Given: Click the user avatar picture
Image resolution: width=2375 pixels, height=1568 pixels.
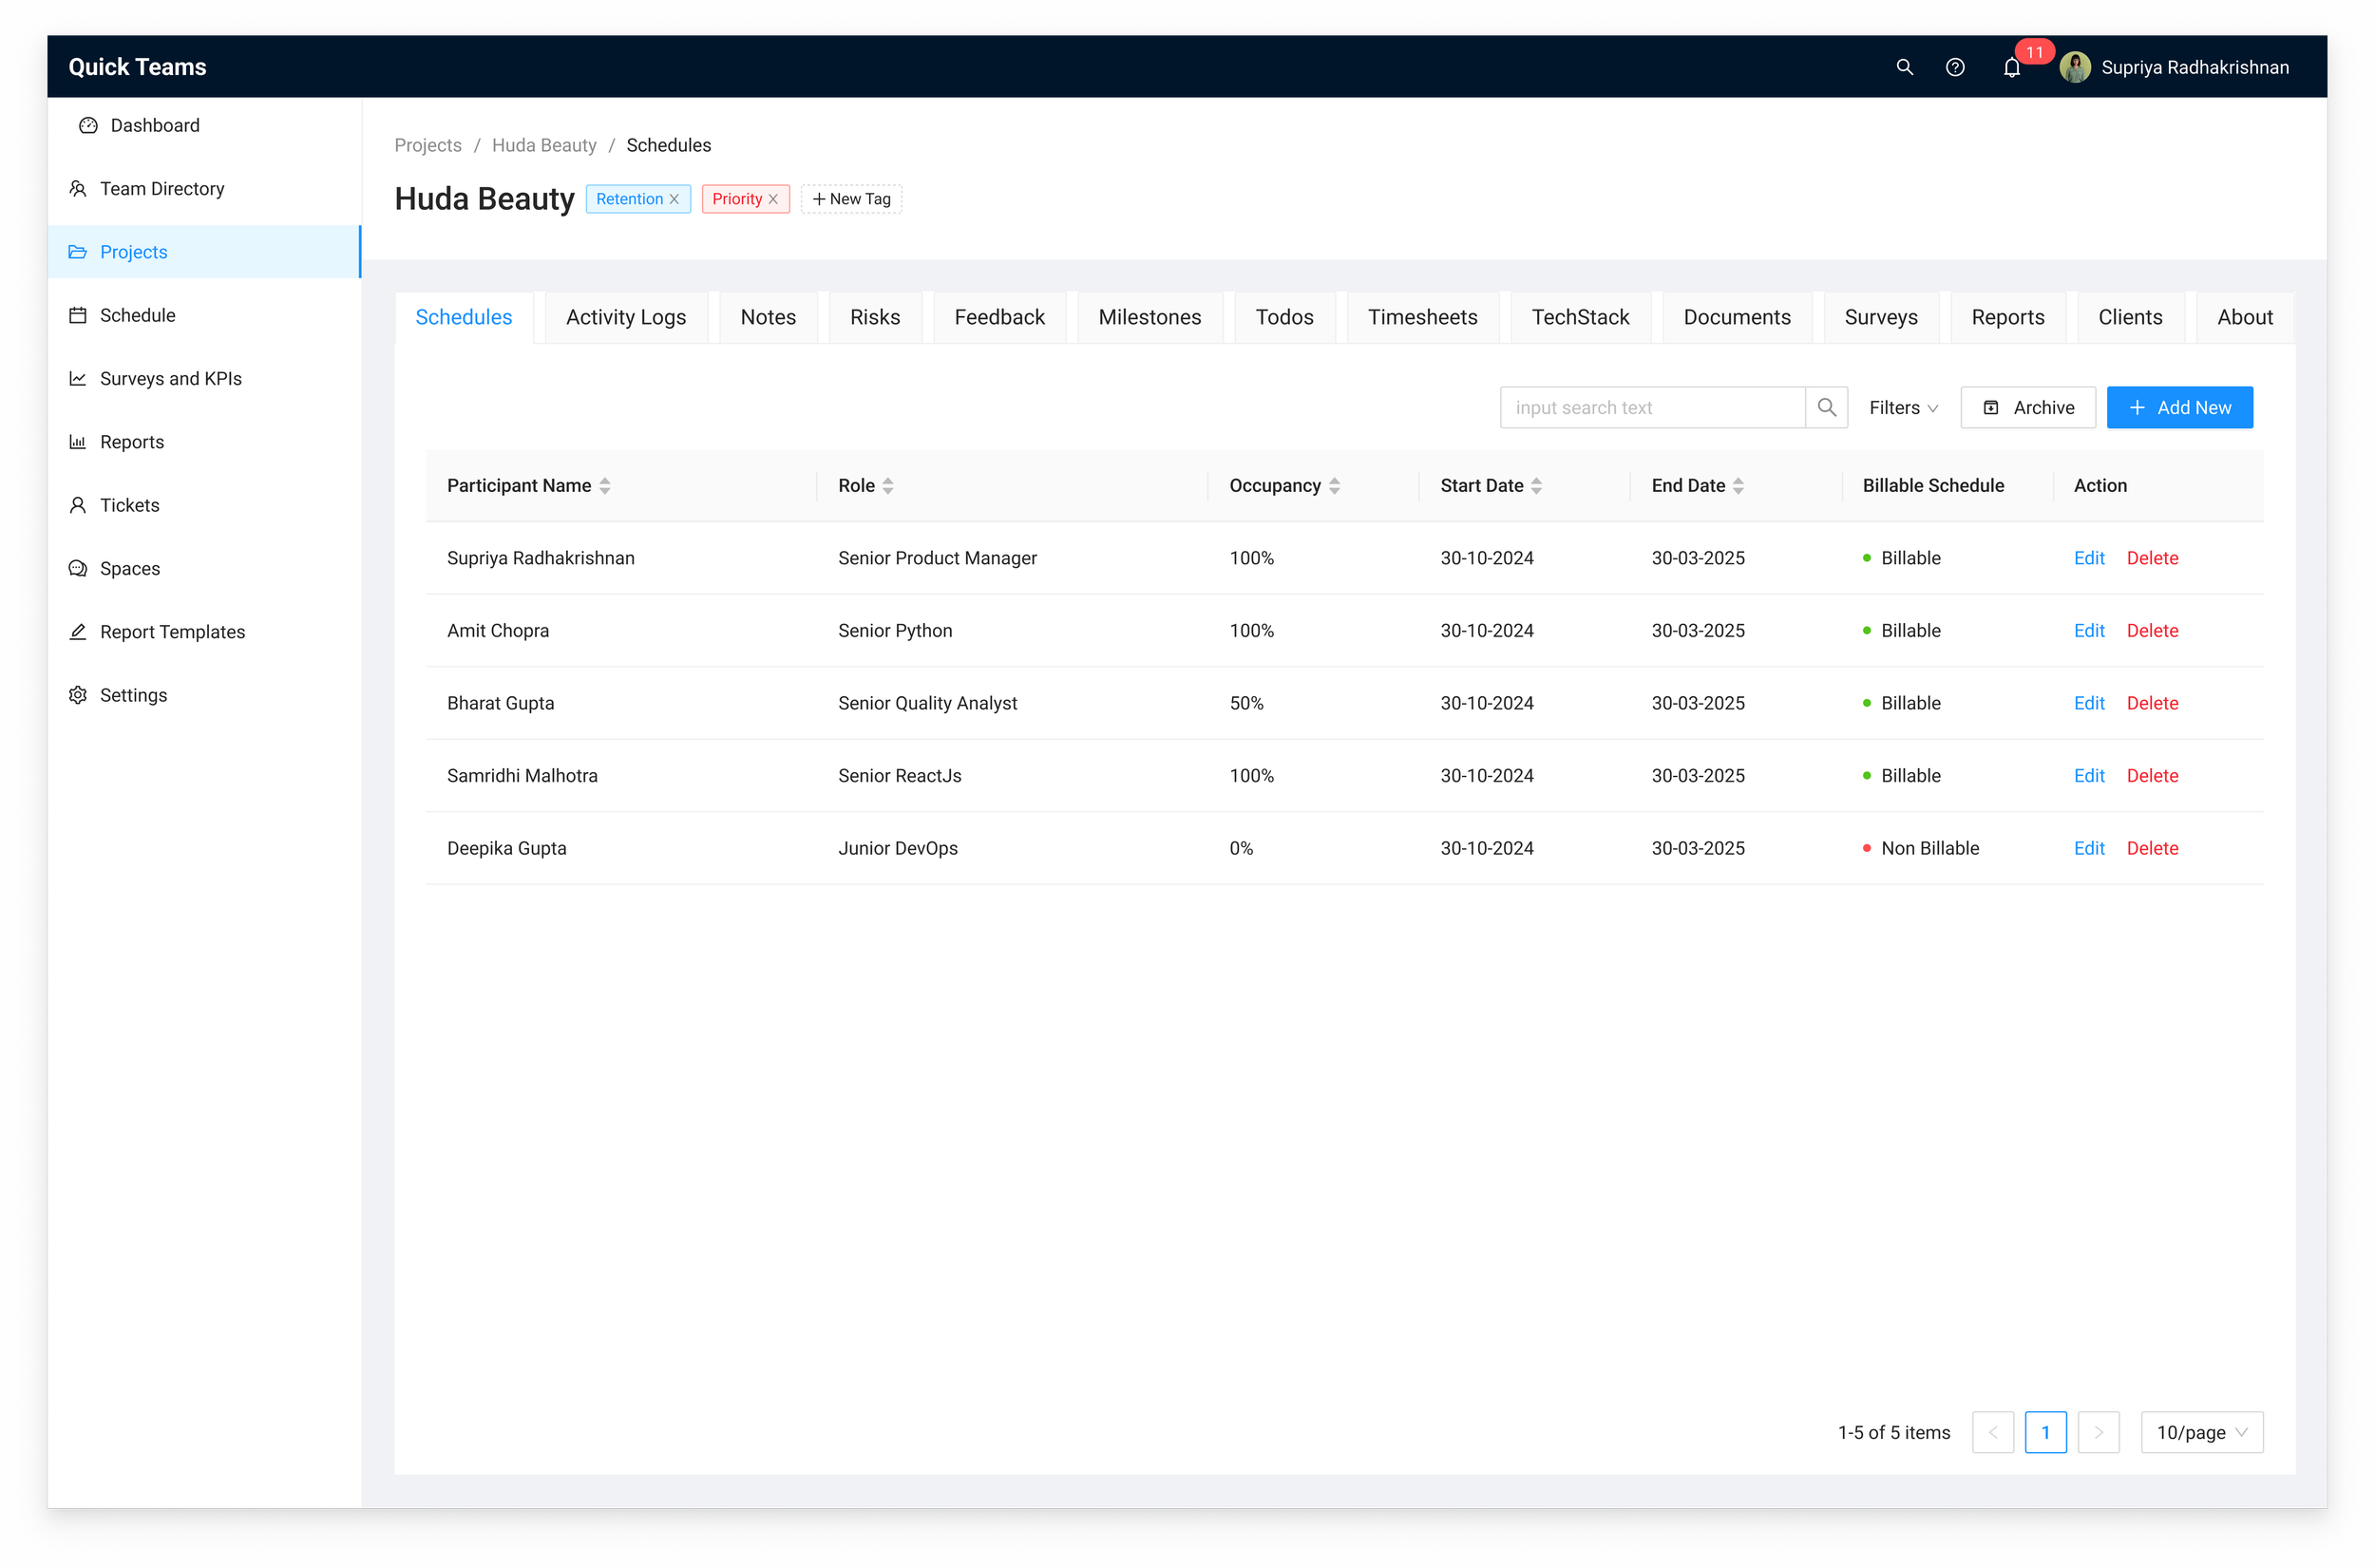Looking at the screenshot, I should coord(2075,67).
